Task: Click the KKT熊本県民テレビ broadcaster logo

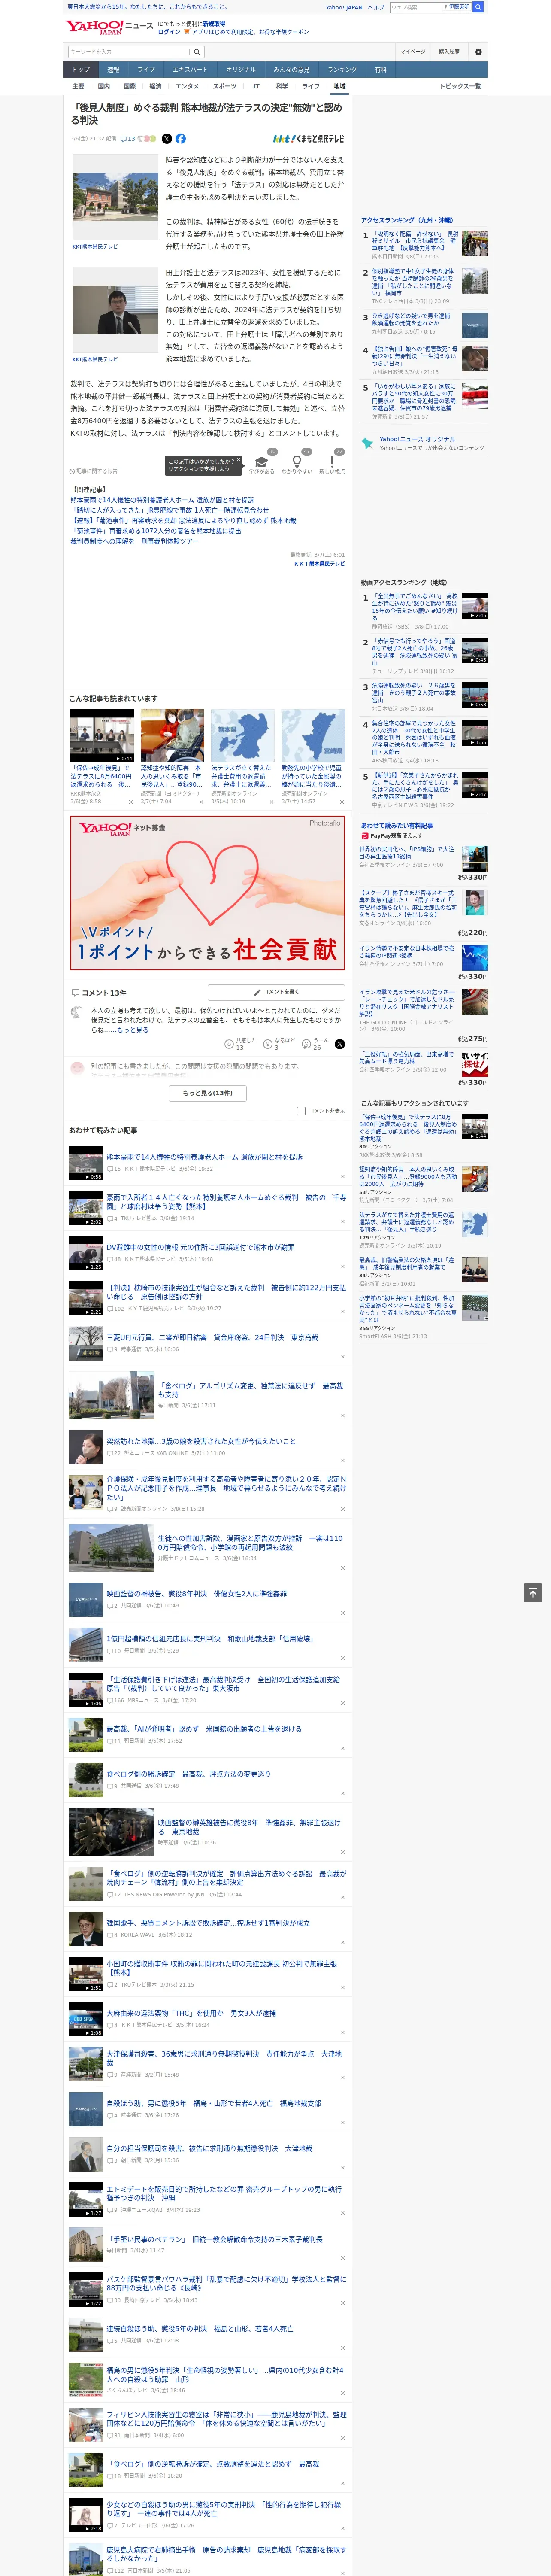Action: [x=309, y=139]
